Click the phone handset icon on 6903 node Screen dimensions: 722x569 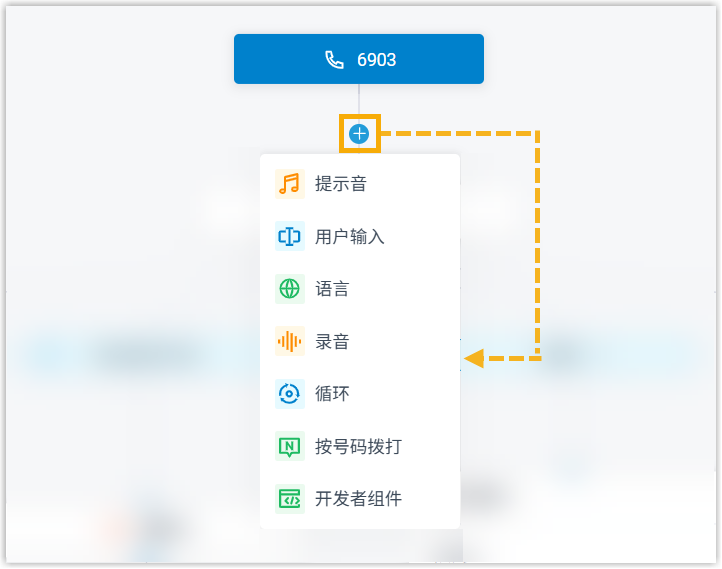tap(334, 60)
